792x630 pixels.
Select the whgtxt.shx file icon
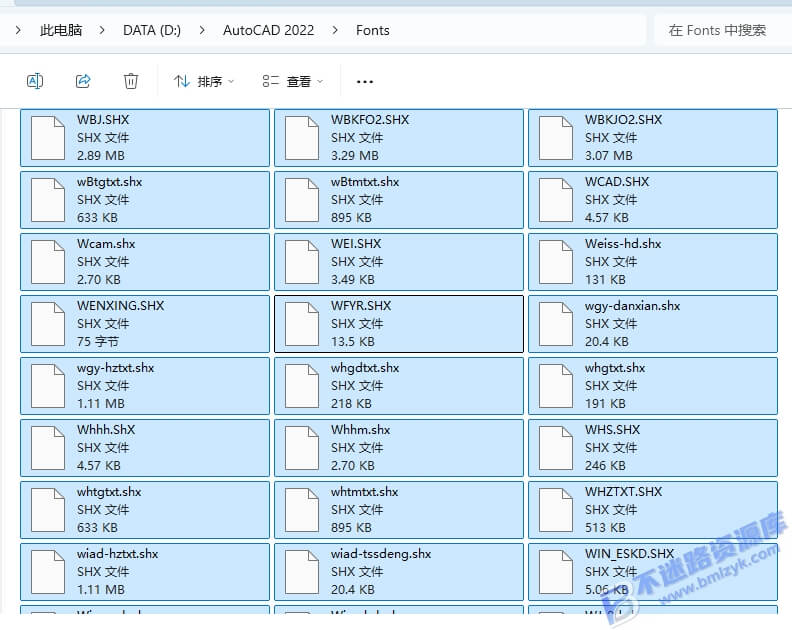tap(556, 386)
